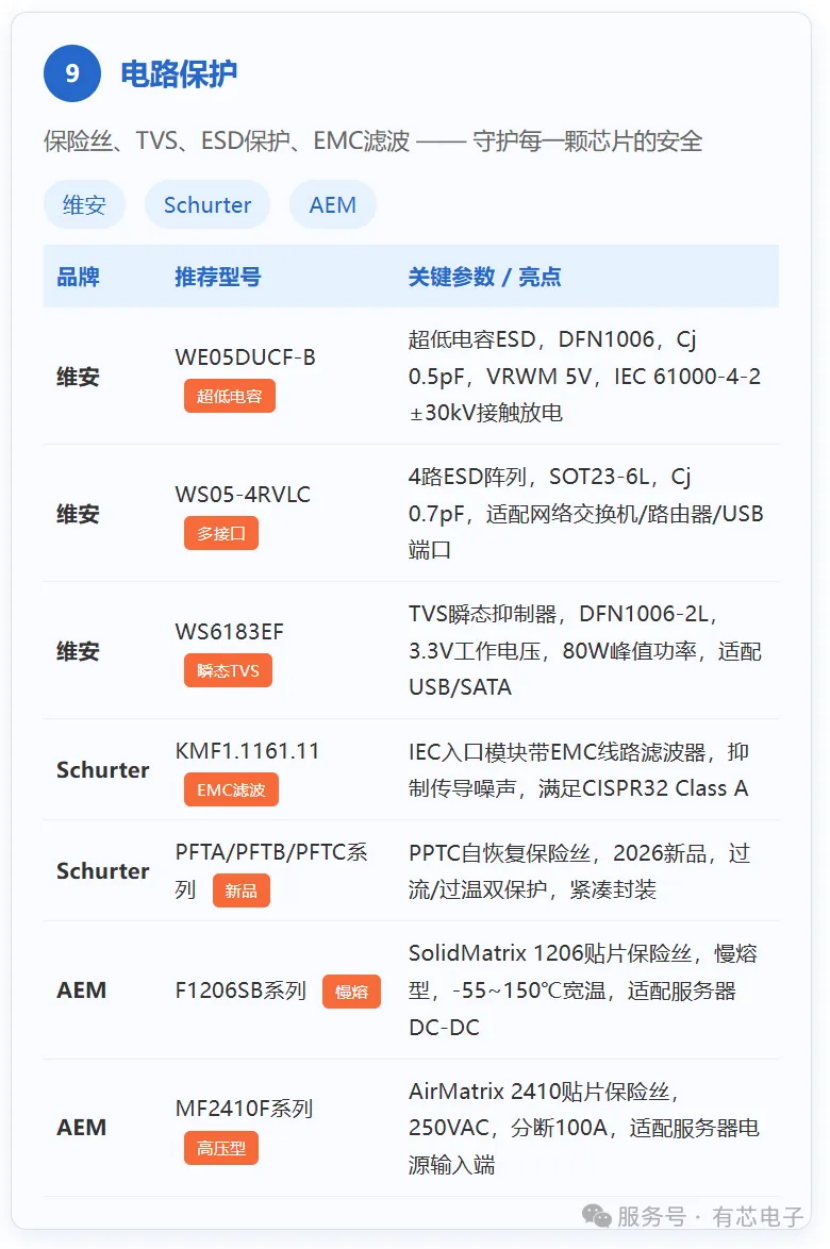This screenshot has width=830, height=1249.
Task: Click the 超低电容ESD, DFN1006 description
Action: point(585,376)
